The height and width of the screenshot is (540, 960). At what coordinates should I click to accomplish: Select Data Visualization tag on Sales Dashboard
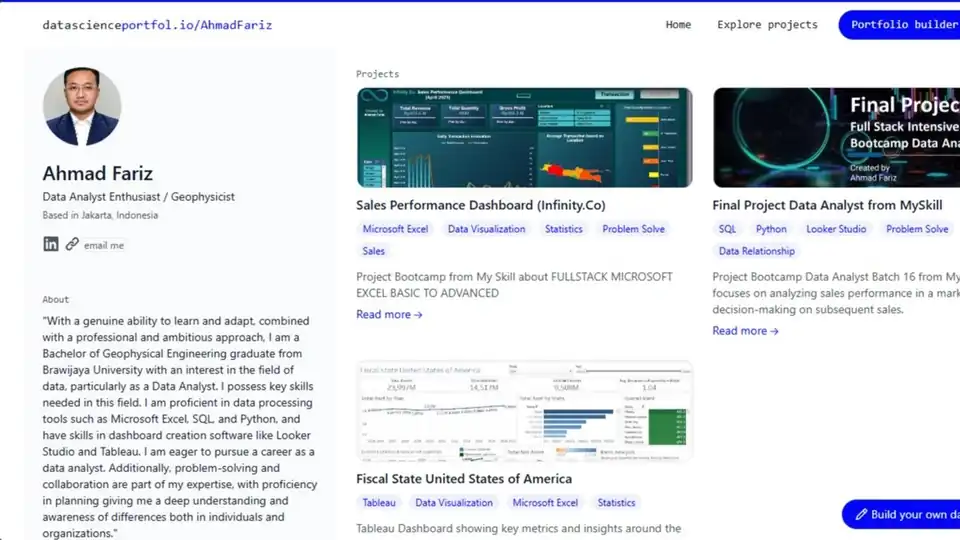coord(487,229)
